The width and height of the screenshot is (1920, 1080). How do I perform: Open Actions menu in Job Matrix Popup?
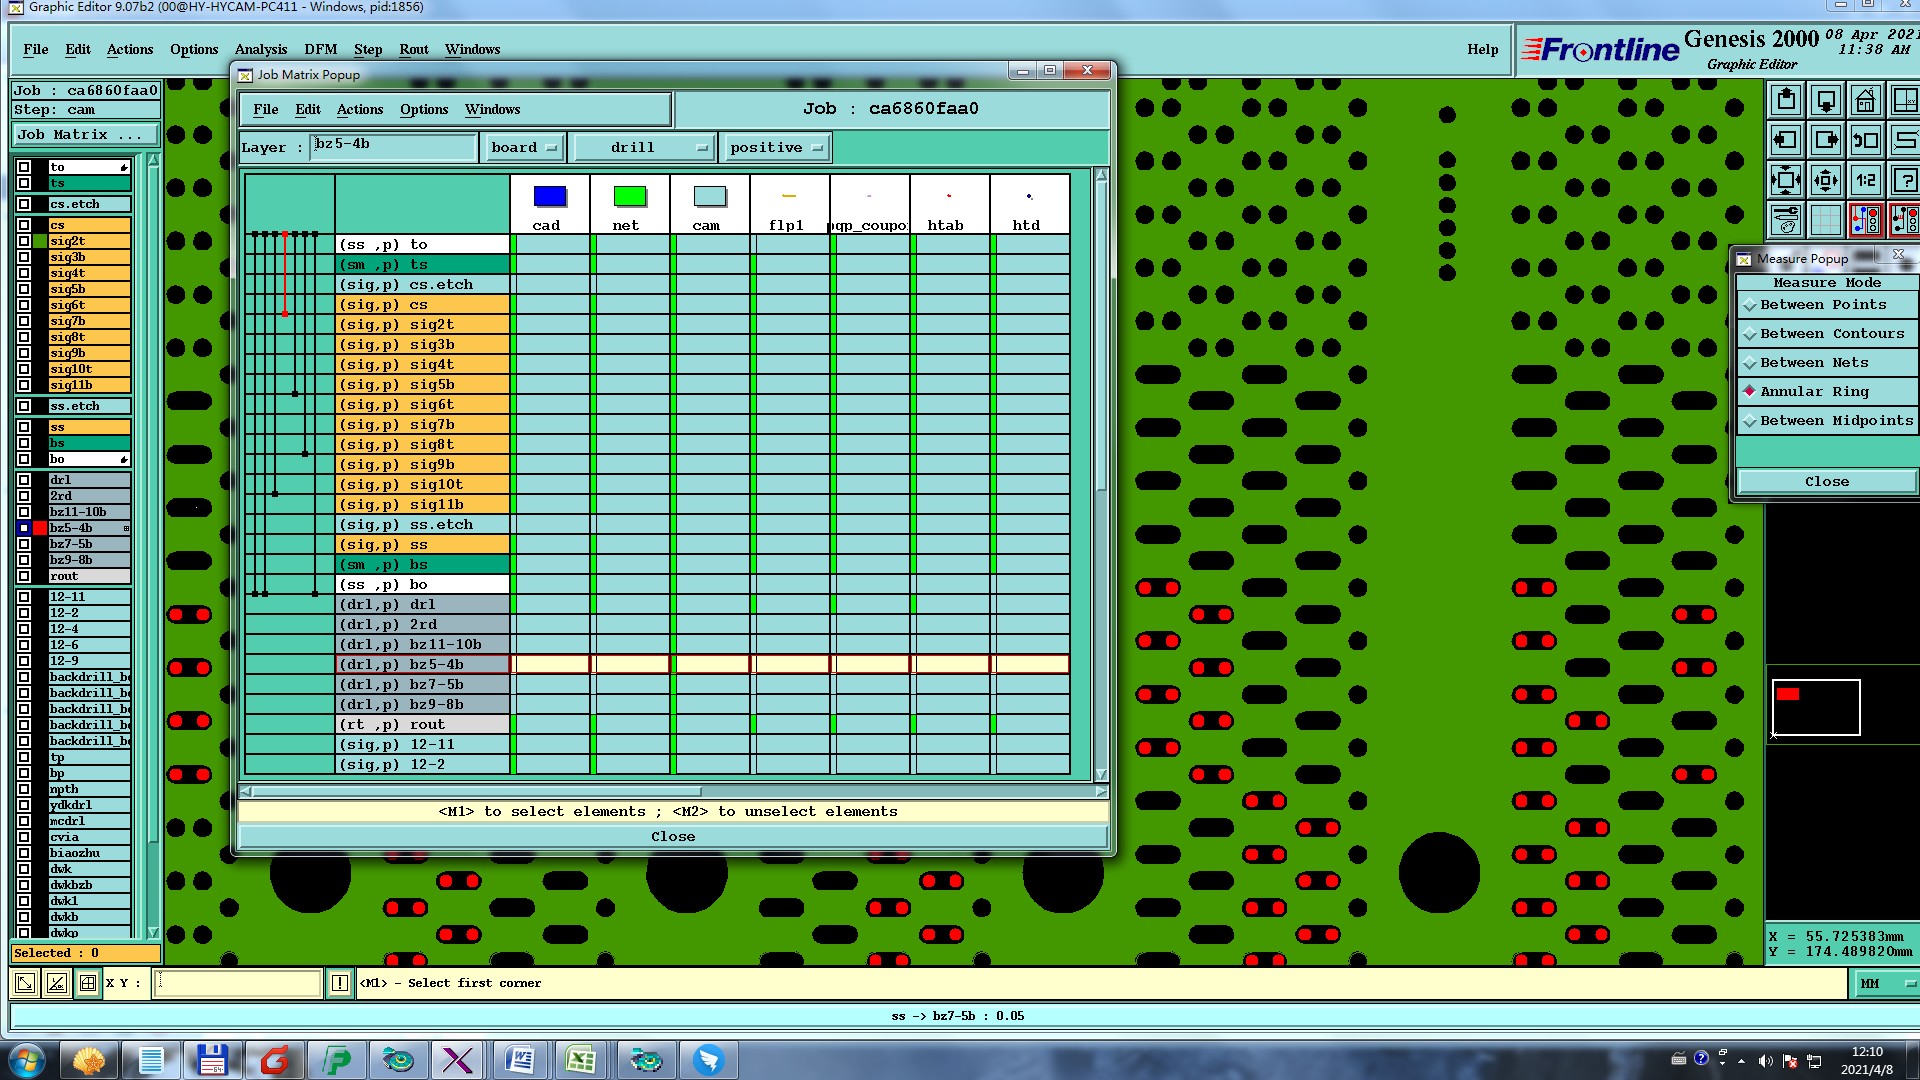tap(359, 109)
